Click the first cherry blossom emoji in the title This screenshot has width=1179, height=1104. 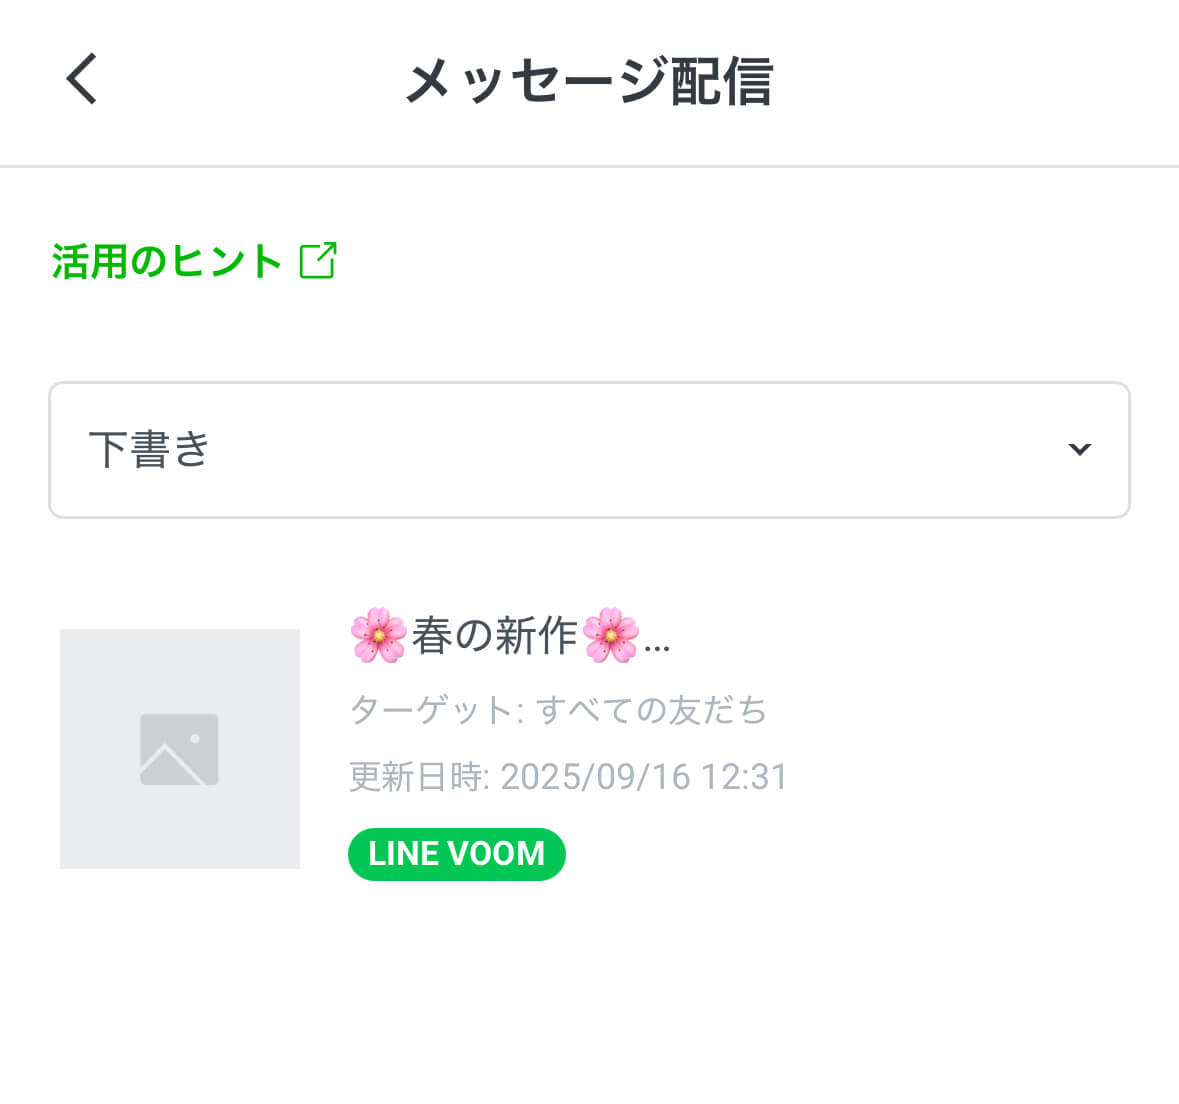tap(378, 635)
